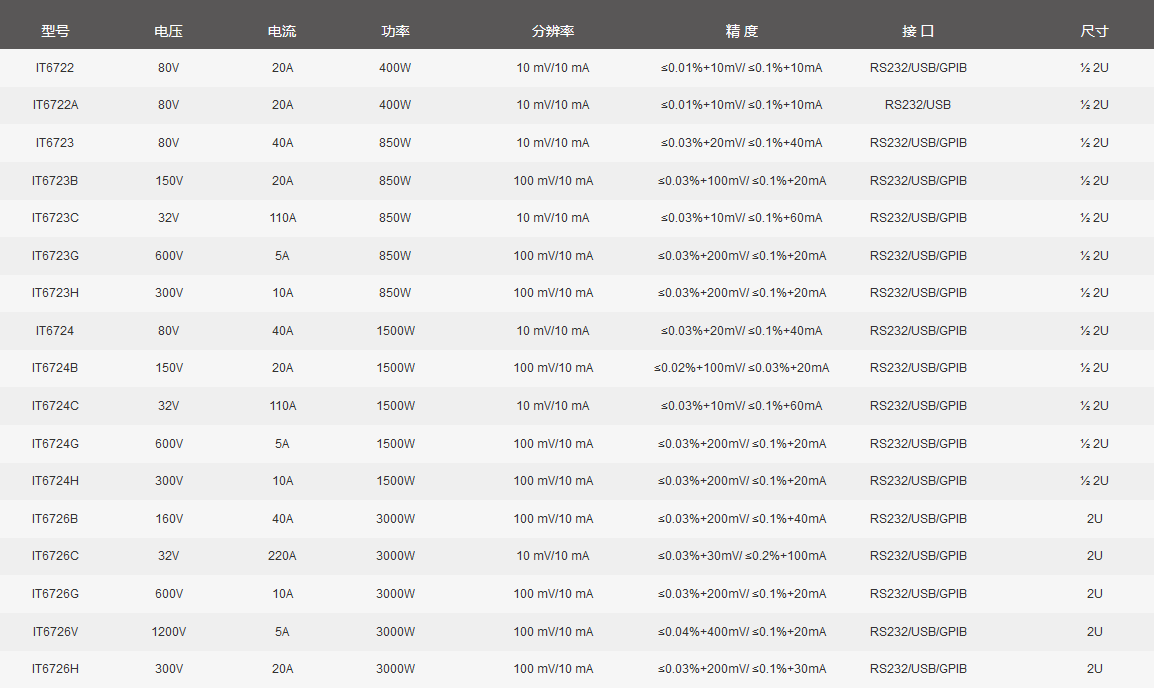Select model cell IT6726H
The width and height of the screenshot is (1154, 688).
click(55, 669)
